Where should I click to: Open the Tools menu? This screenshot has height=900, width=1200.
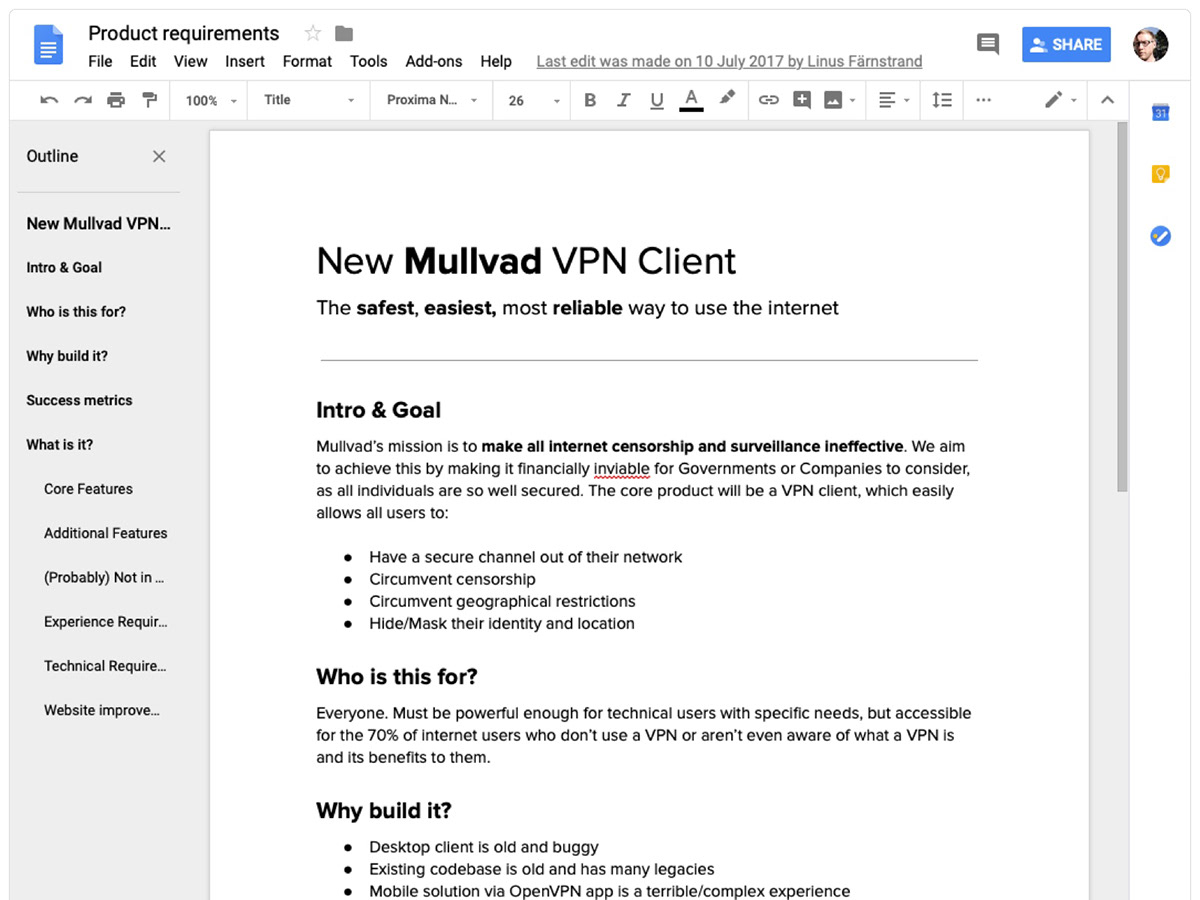[368, 61]
